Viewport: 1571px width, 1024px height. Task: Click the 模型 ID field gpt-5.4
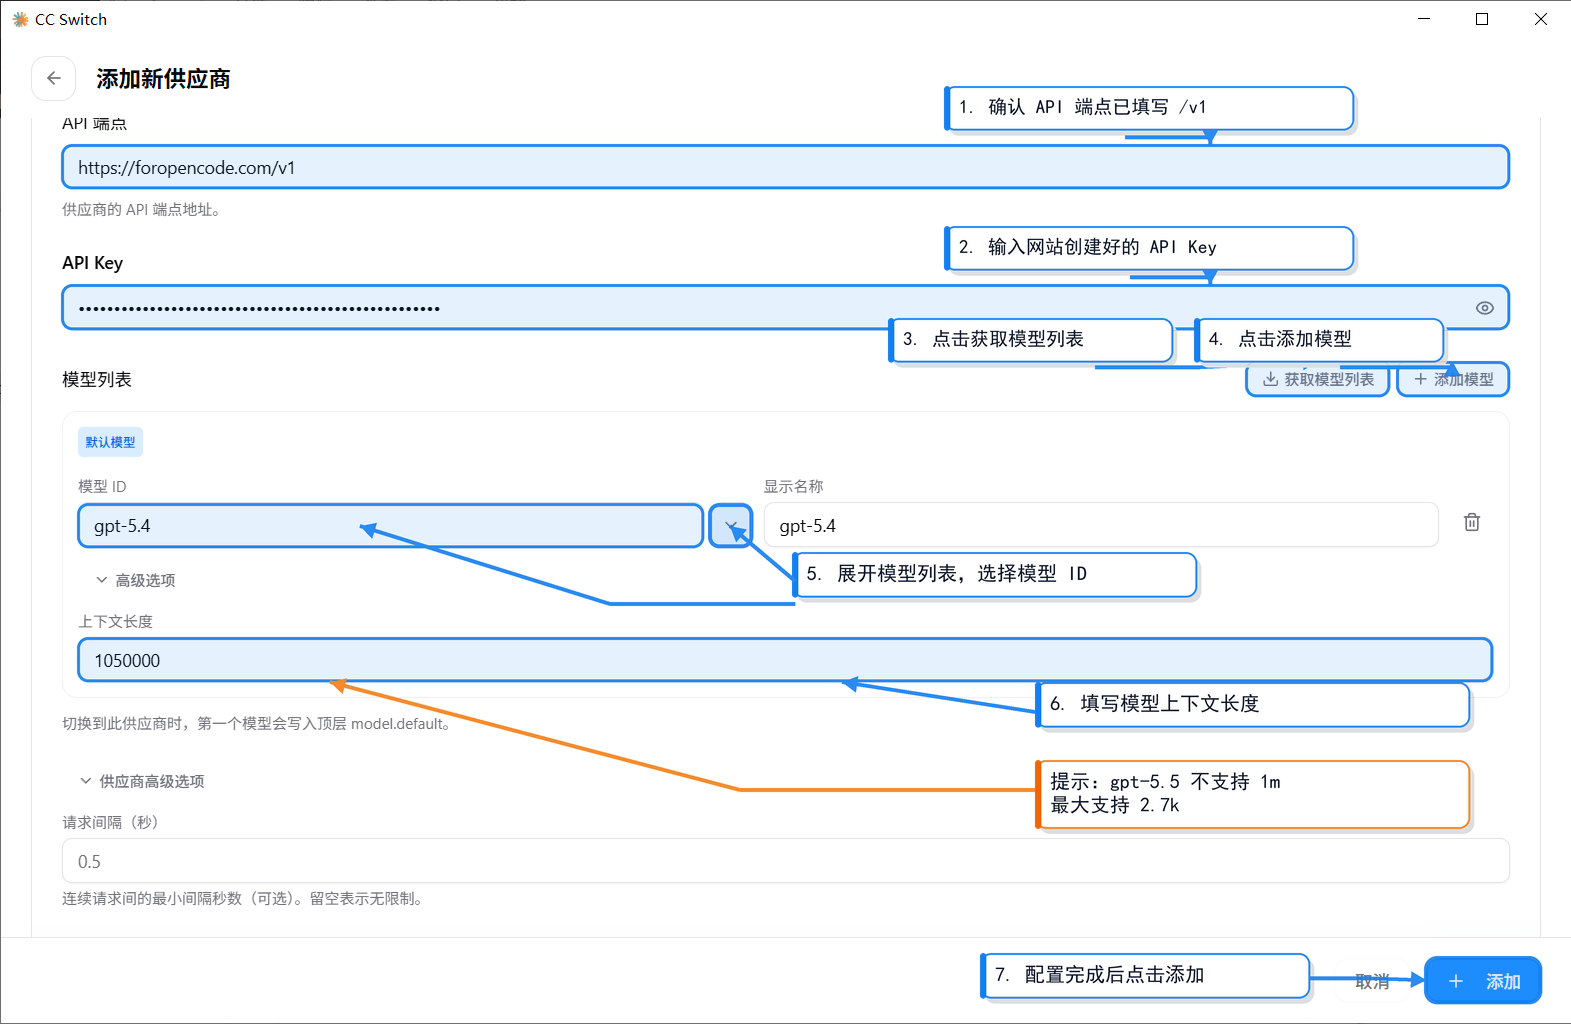(x=390, y=526)
